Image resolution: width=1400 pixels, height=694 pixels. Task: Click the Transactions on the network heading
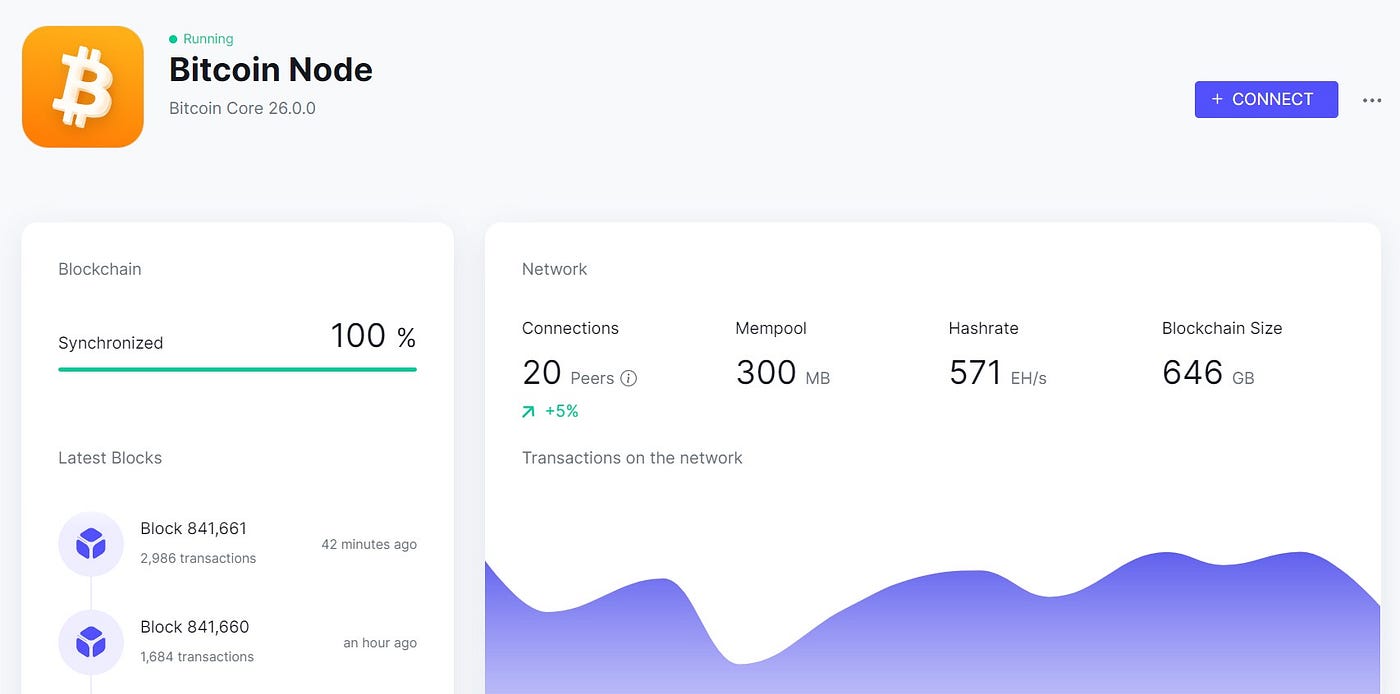632,458
